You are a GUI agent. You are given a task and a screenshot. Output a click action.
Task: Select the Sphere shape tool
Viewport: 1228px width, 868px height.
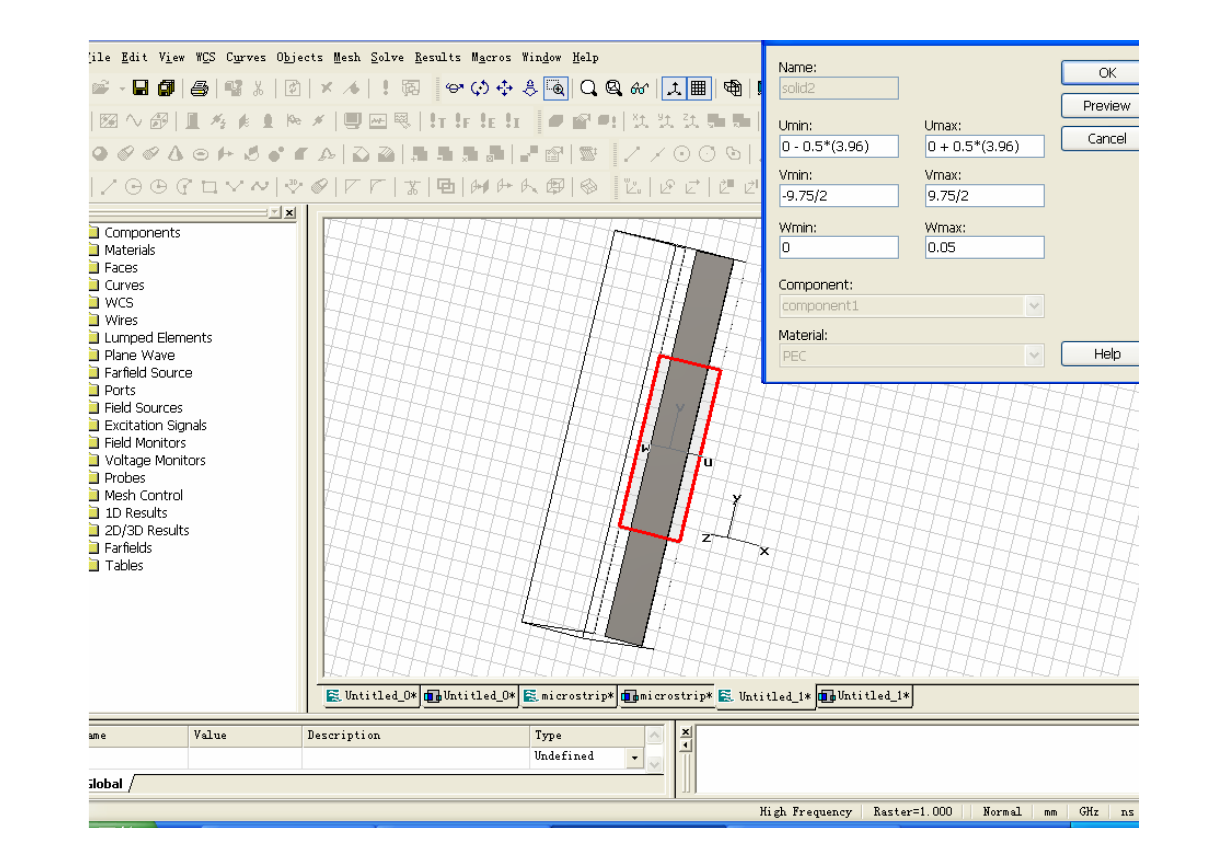(x=100, y=154)
